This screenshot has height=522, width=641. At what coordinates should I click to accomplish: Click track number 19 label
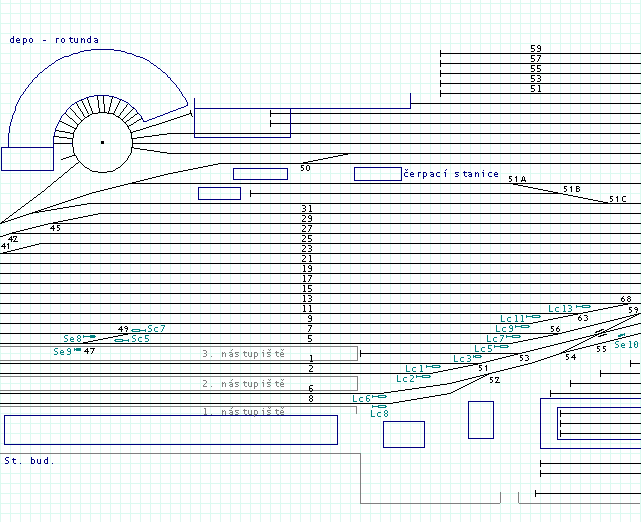point(307,269)
